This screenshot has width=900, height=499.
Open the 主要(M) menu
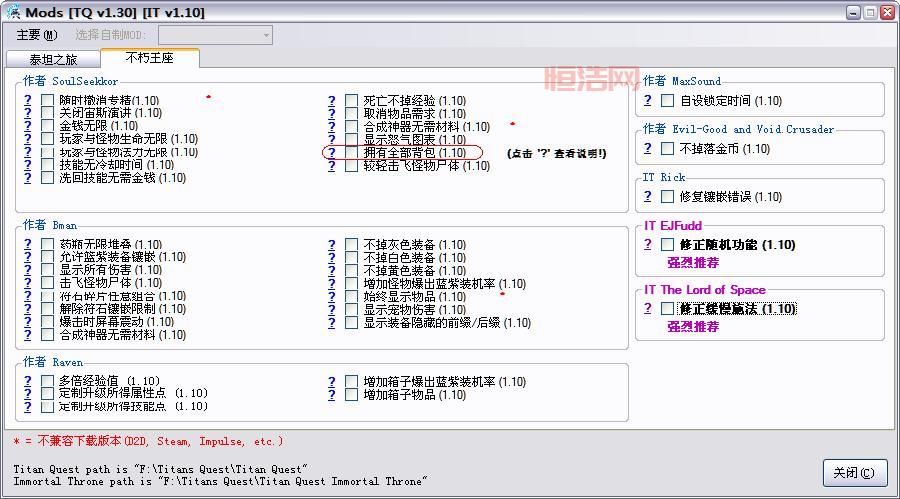click(x=36, y=36)
